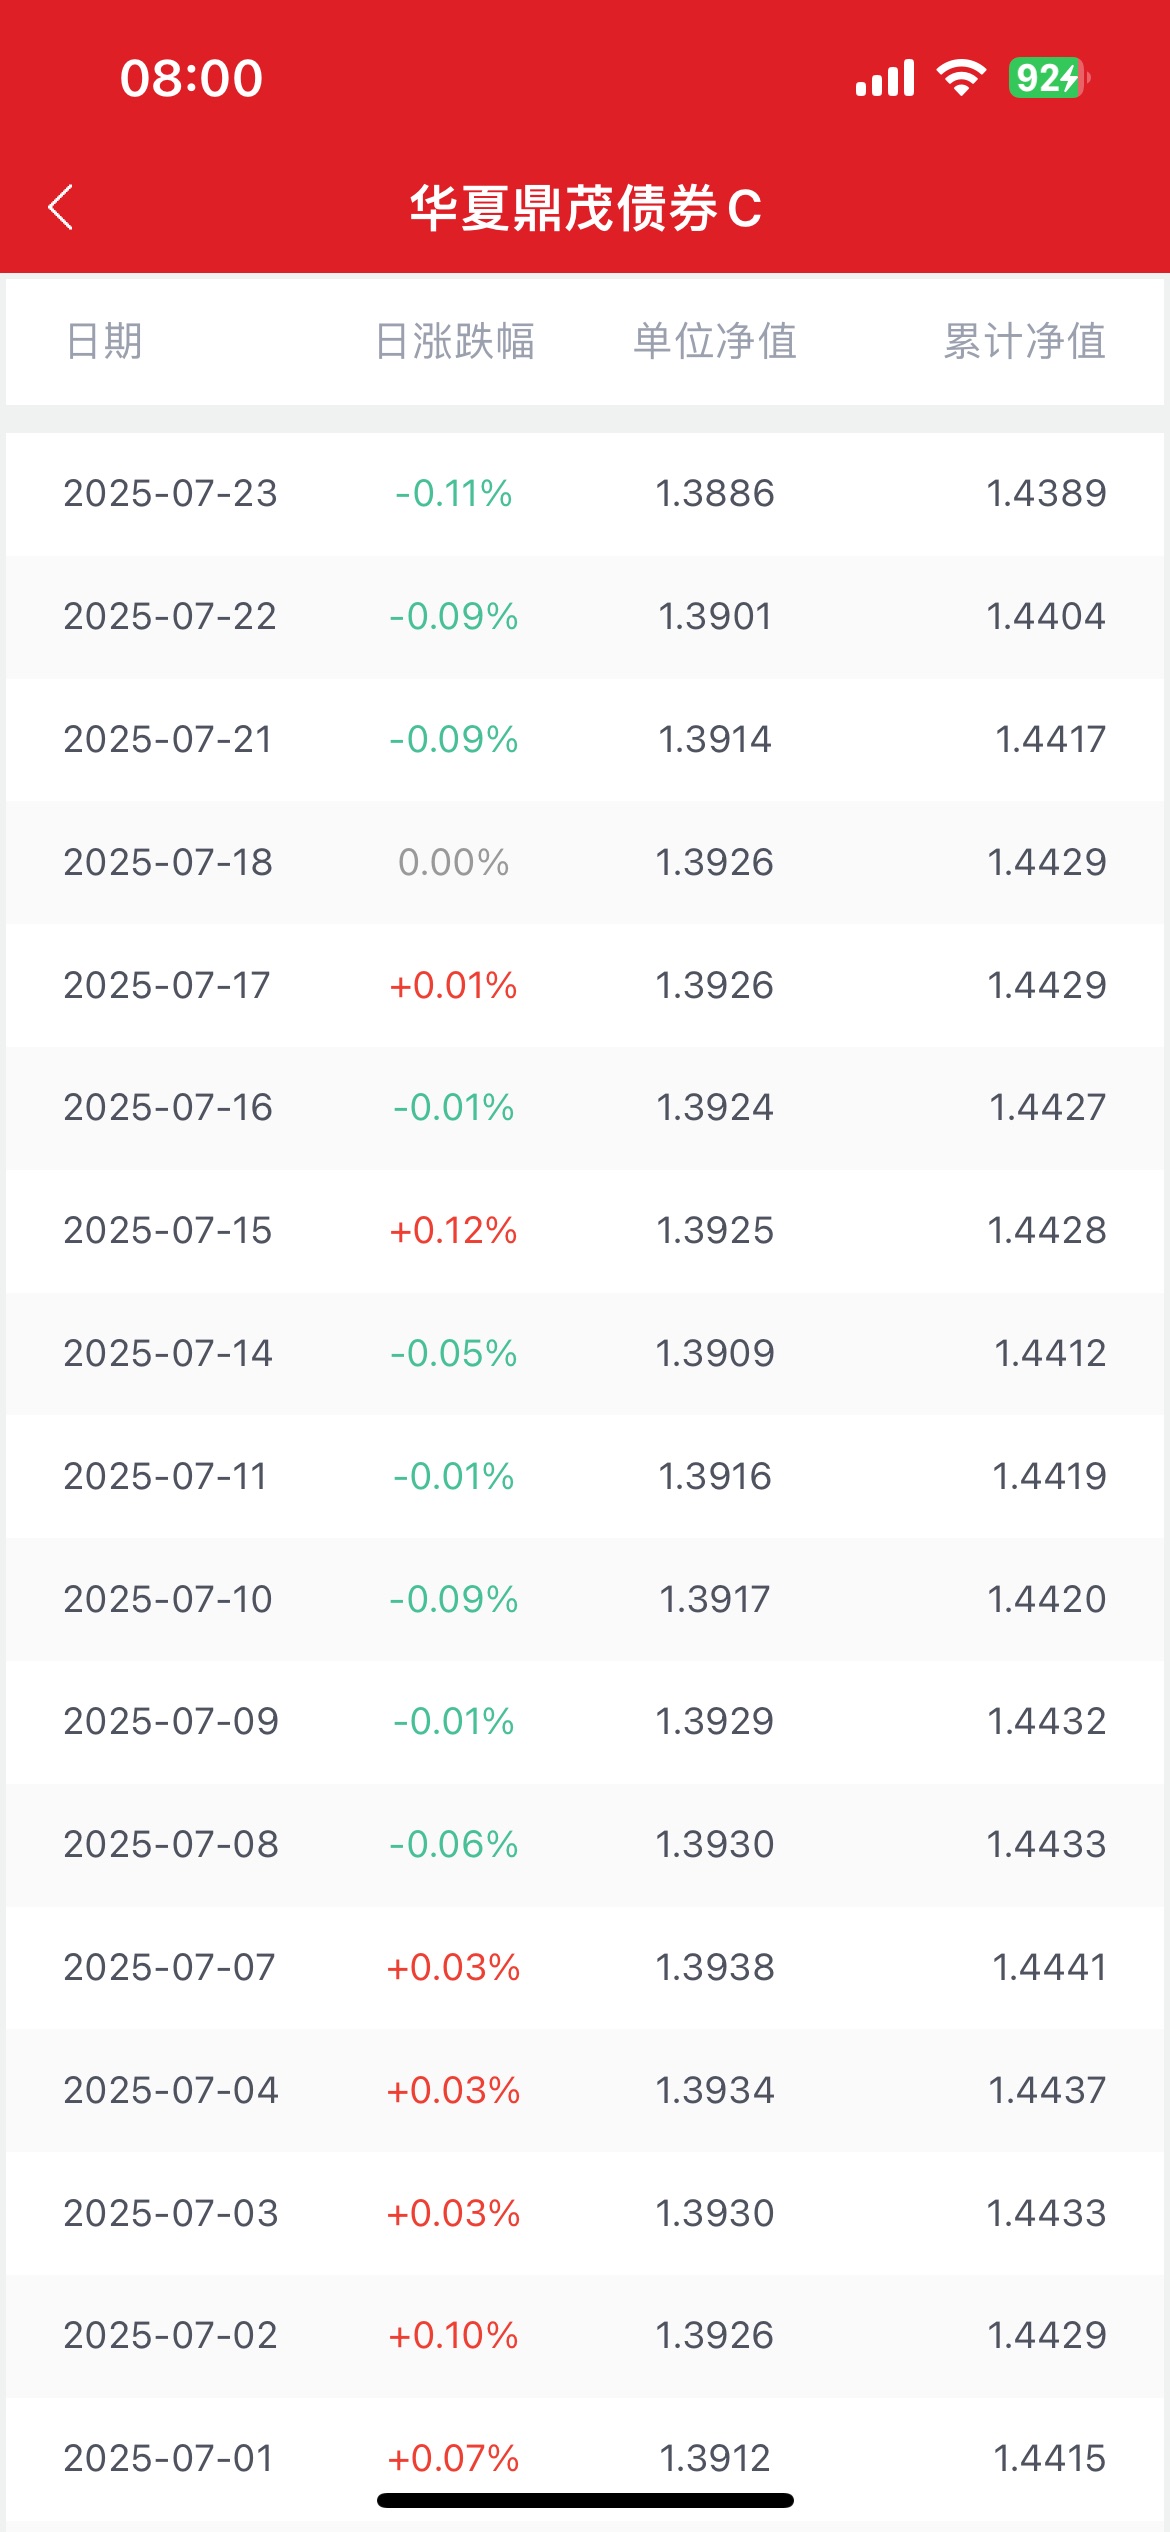The width and height of the screenshot is (1170, 2532).
Task: Select the 2025-07-23 date row
Action: [x=170, y=493]
